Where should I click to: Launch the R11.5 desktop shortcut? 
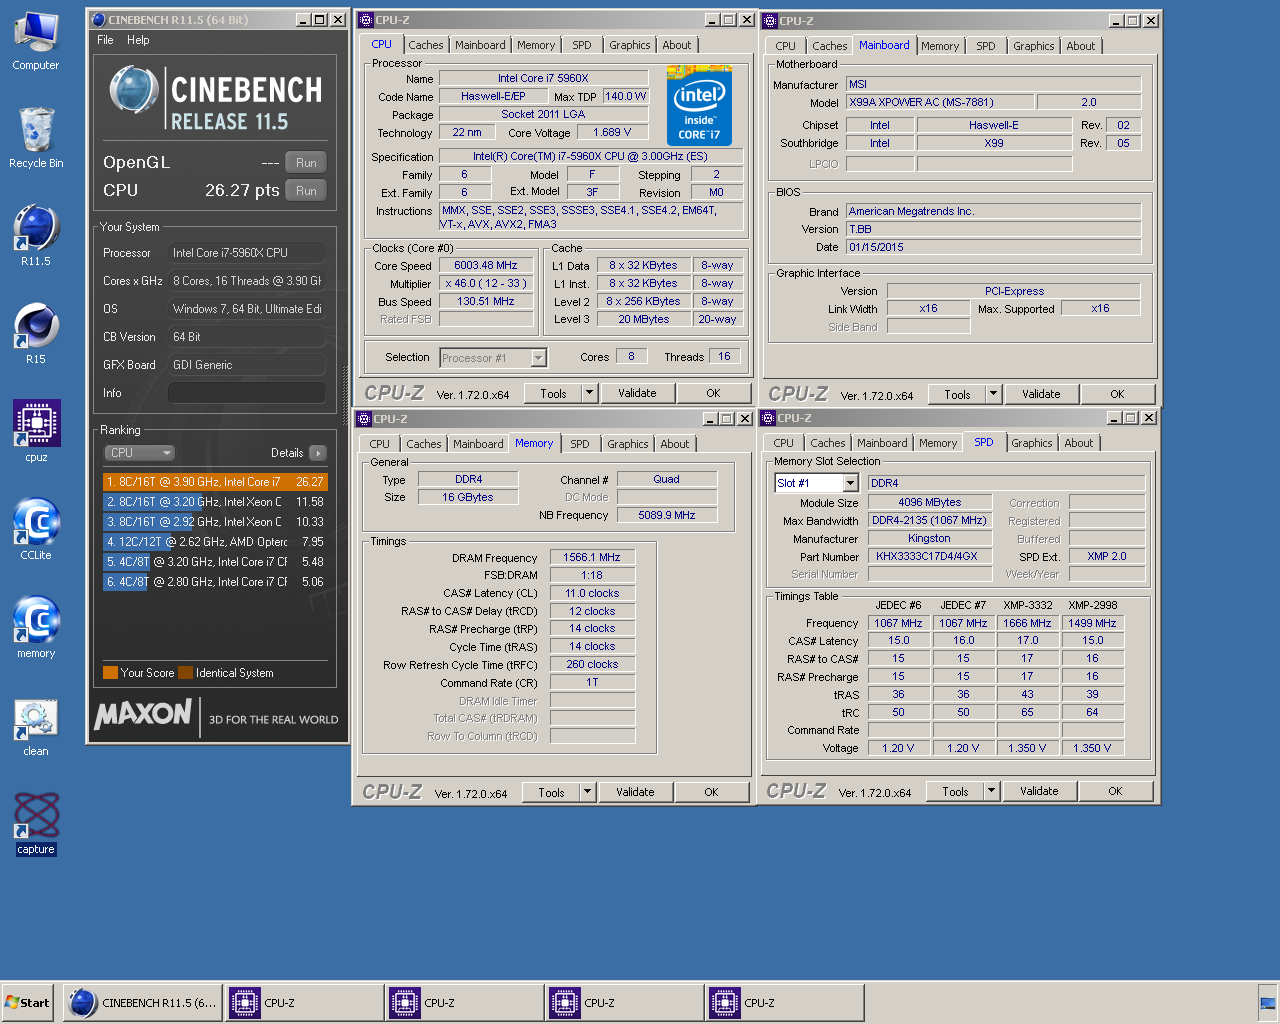click(36, 236)
